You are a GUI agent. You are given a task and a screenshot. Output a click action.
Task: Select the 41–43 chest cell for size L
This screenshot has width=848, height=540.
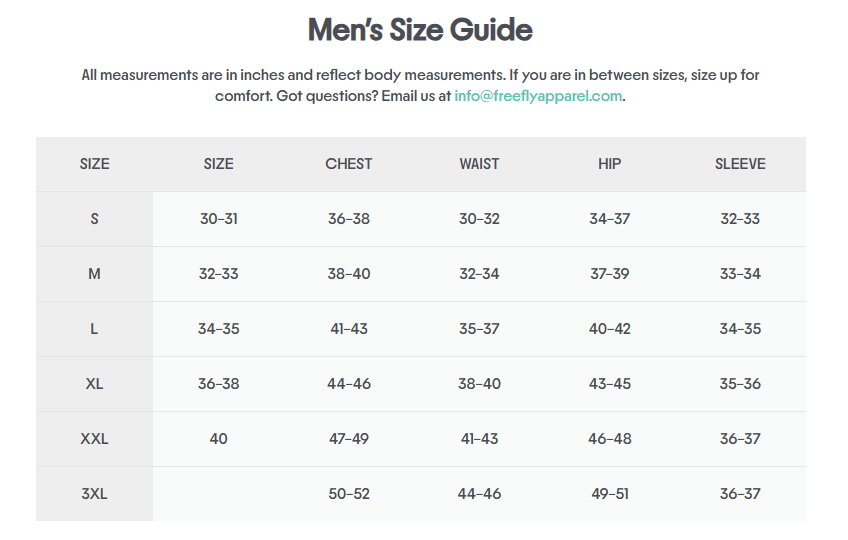coord(349,329)
